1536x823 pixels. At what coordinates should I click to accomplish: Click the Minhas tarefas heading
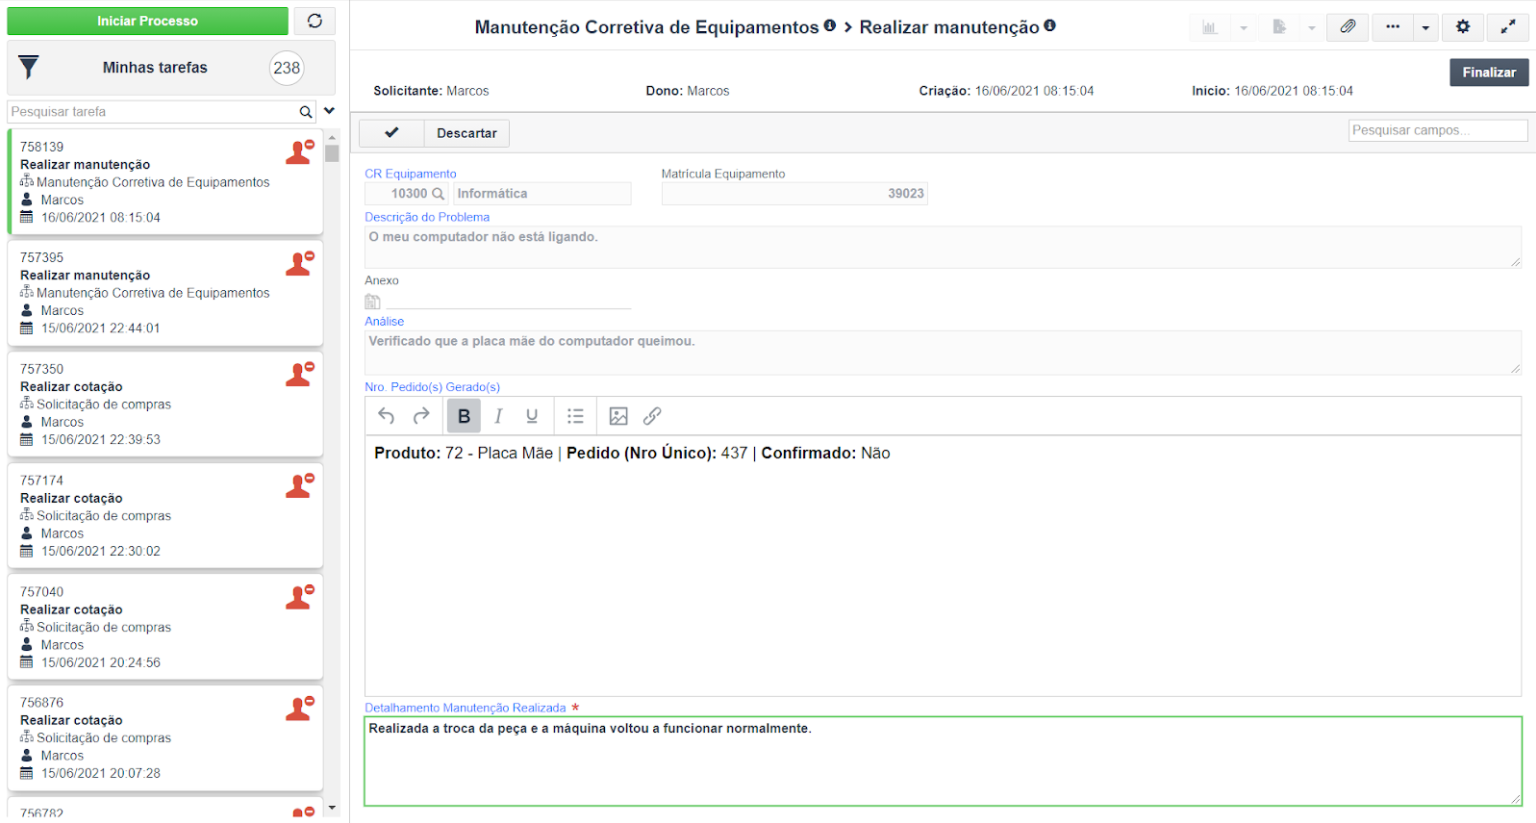point(155,68)
